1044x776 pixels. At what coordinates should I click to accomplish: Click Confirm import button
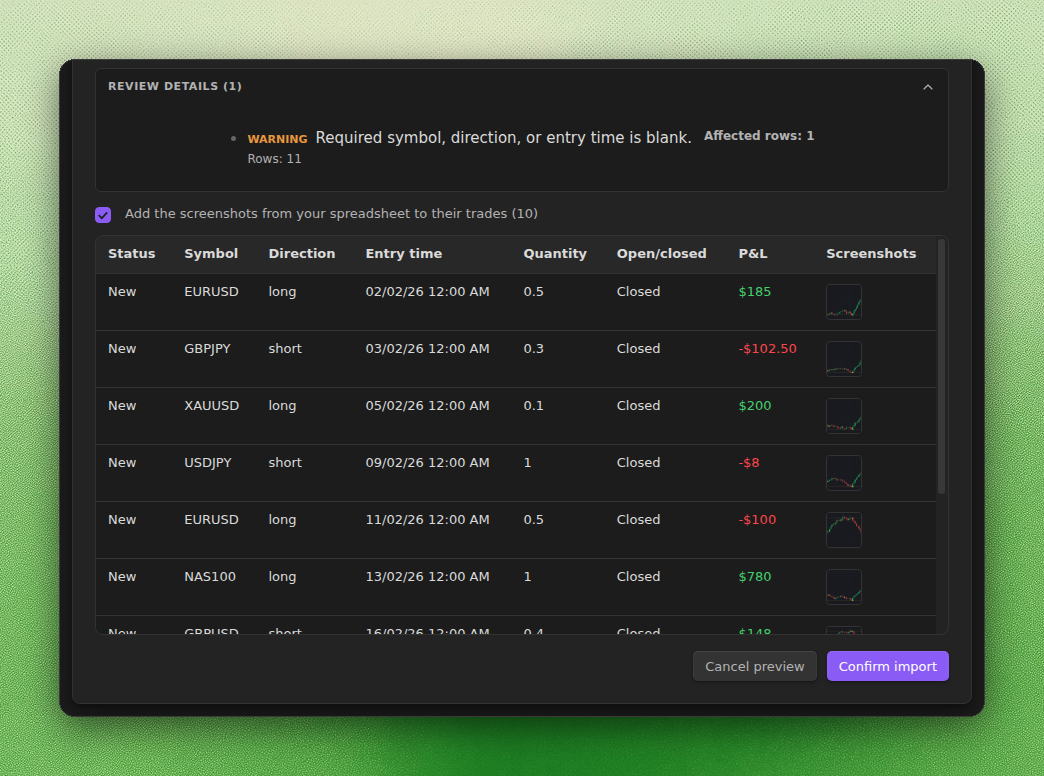(x=888, y=666)
